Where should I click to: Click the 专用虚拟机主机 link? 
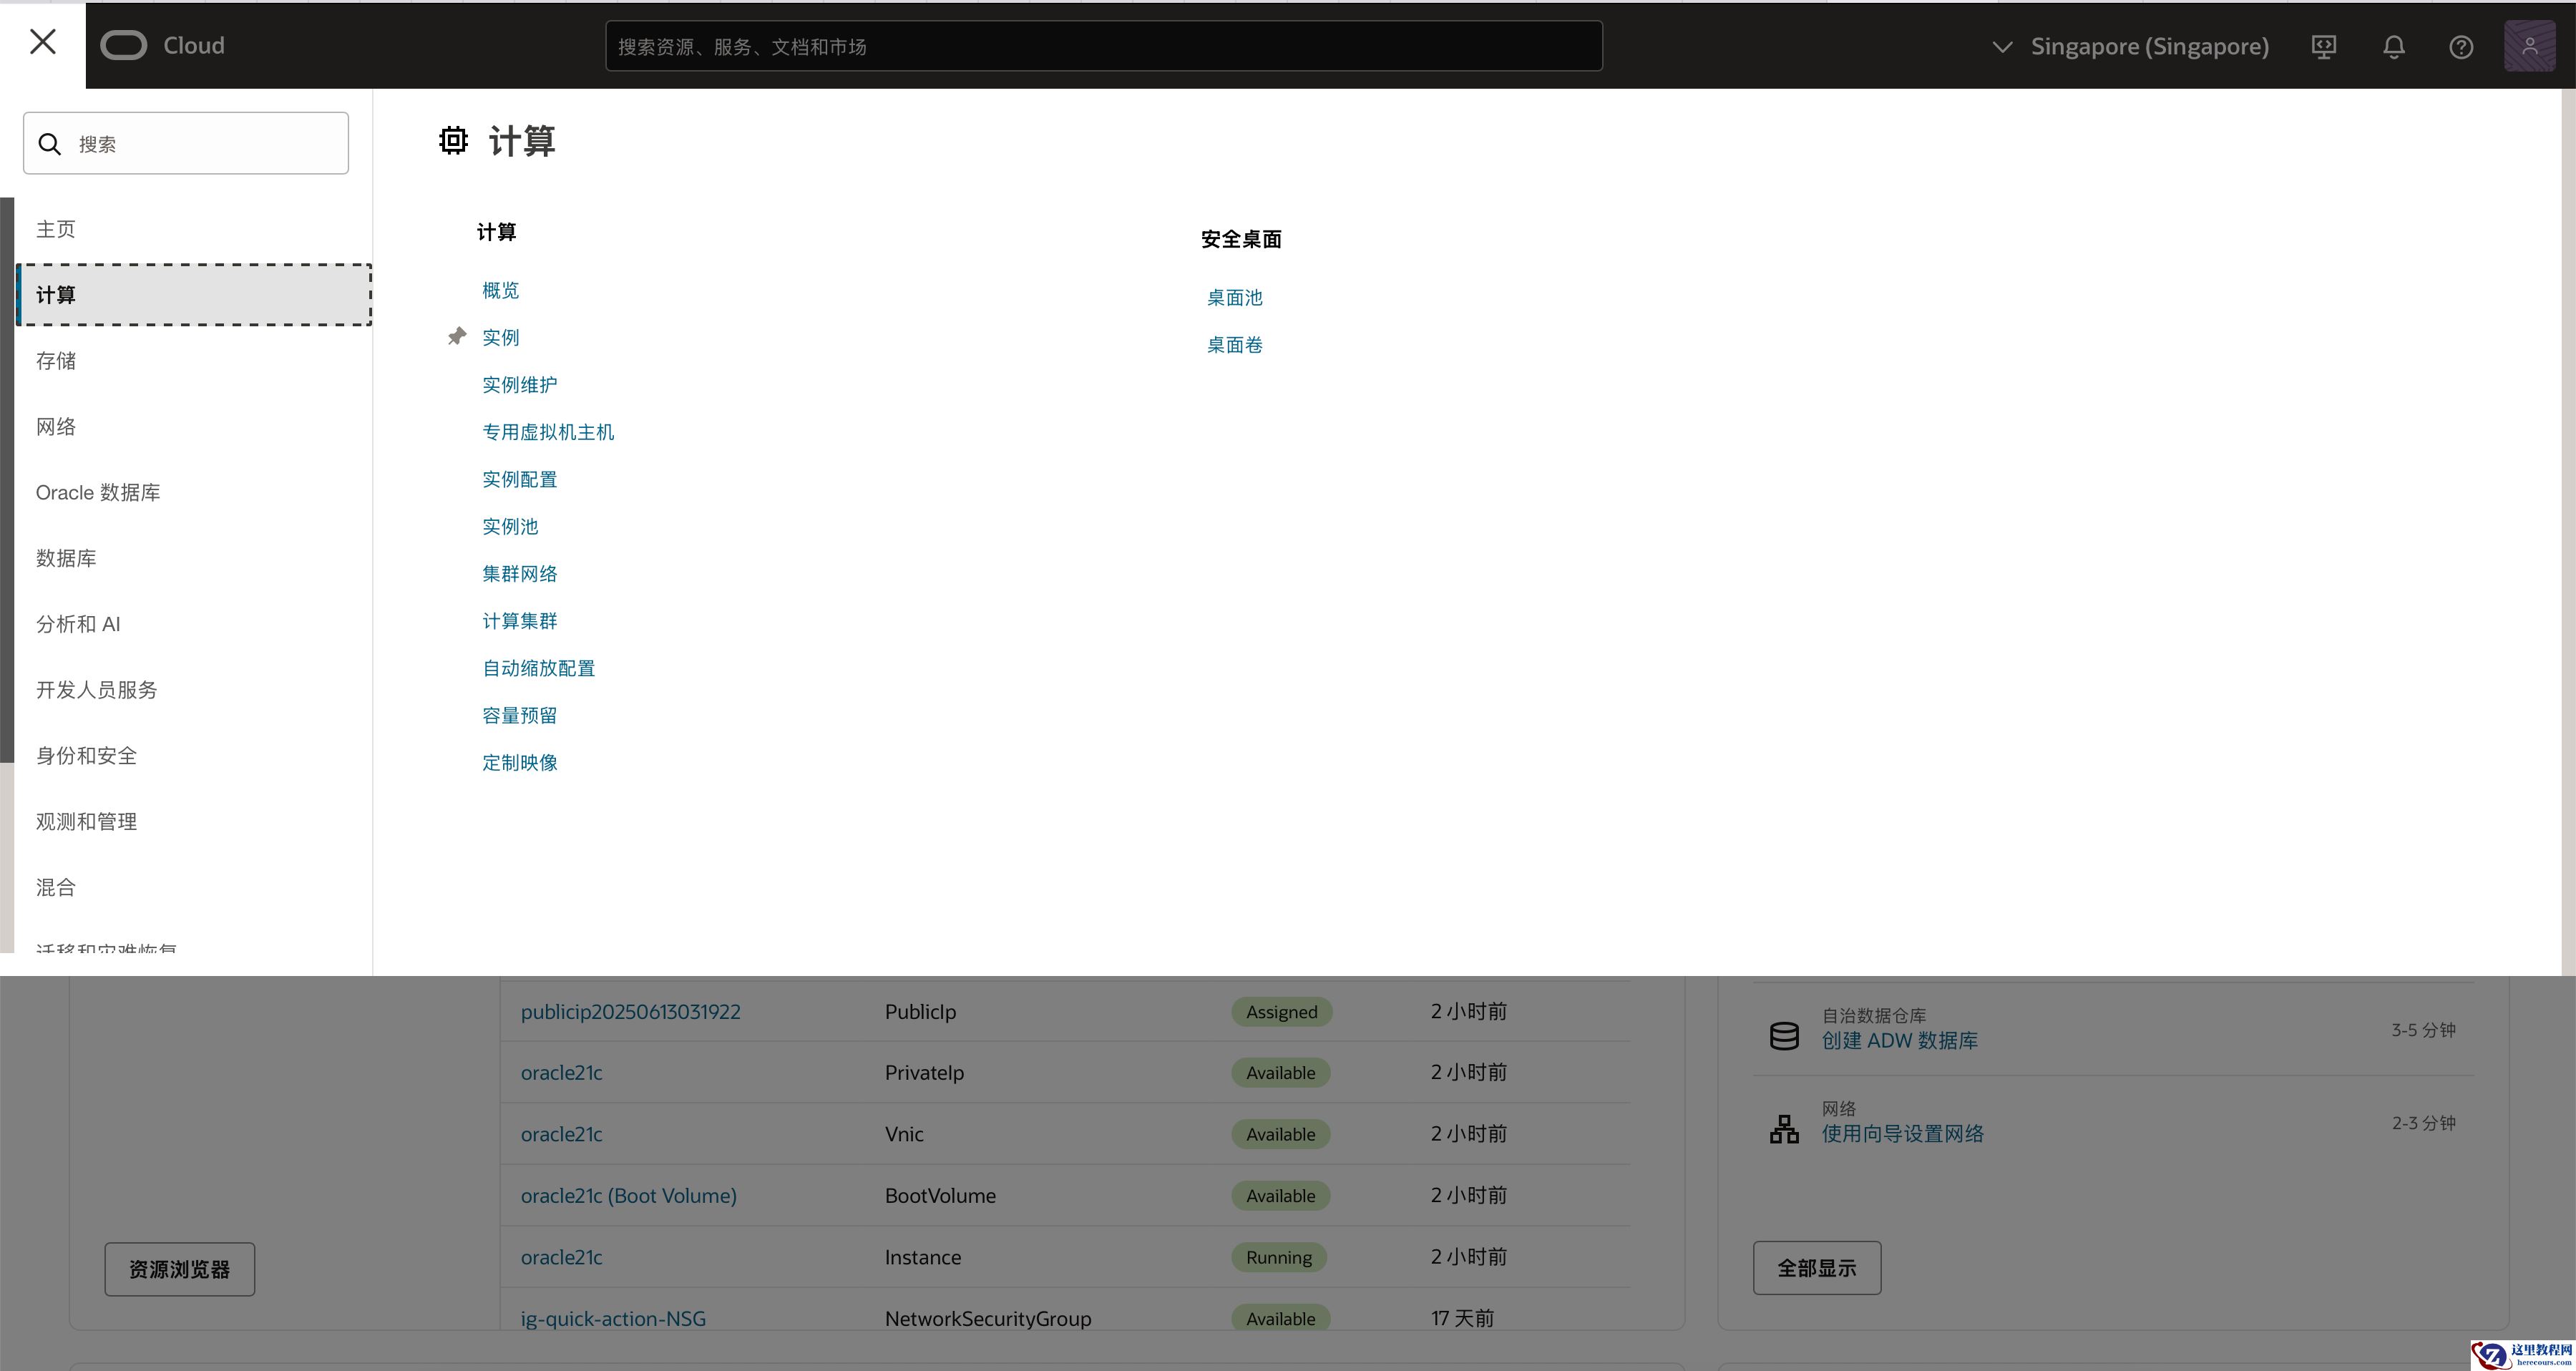(x=548, y=432)
